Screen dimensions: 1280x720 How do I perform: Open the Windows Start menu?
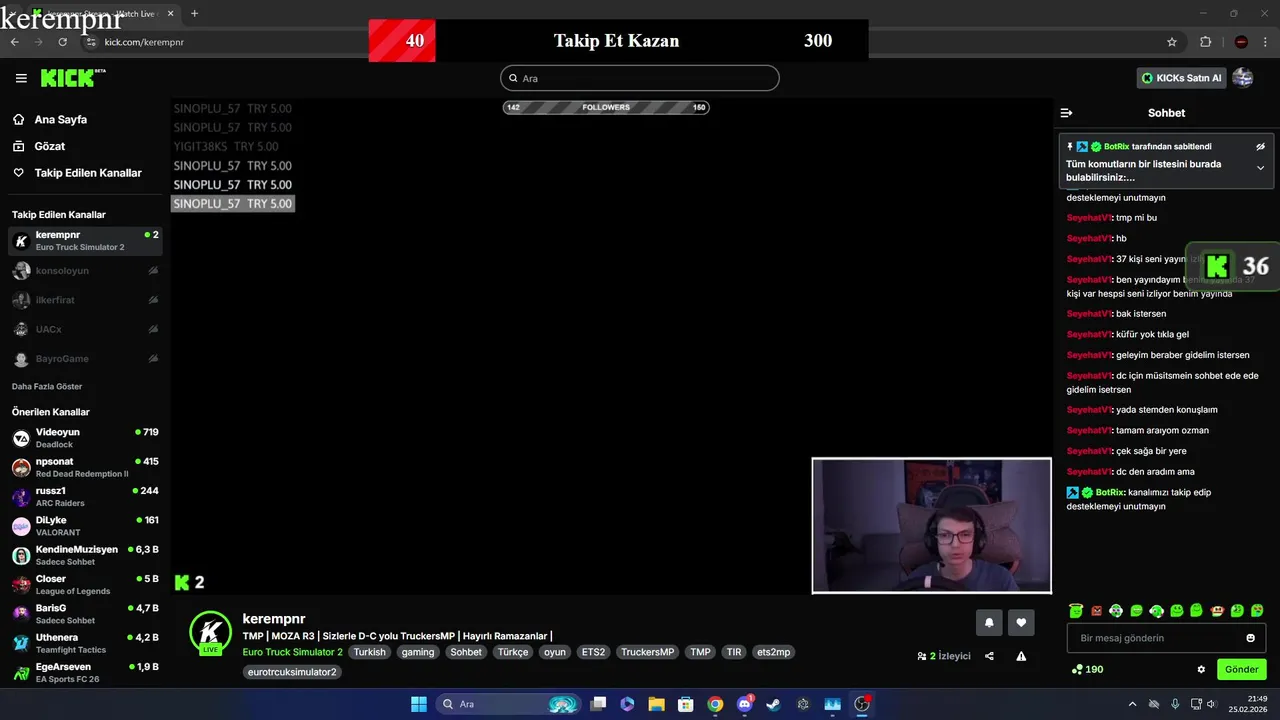[x=419, y=704]
